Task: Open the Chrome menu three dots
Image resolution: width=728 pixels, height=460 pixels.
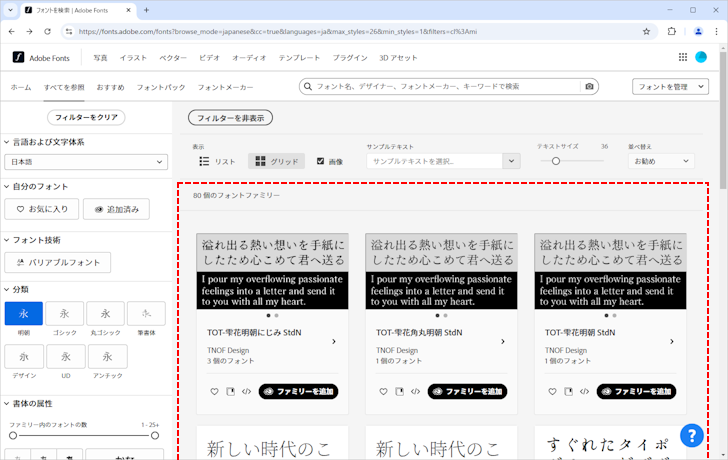Action: [x=716, y=32]
